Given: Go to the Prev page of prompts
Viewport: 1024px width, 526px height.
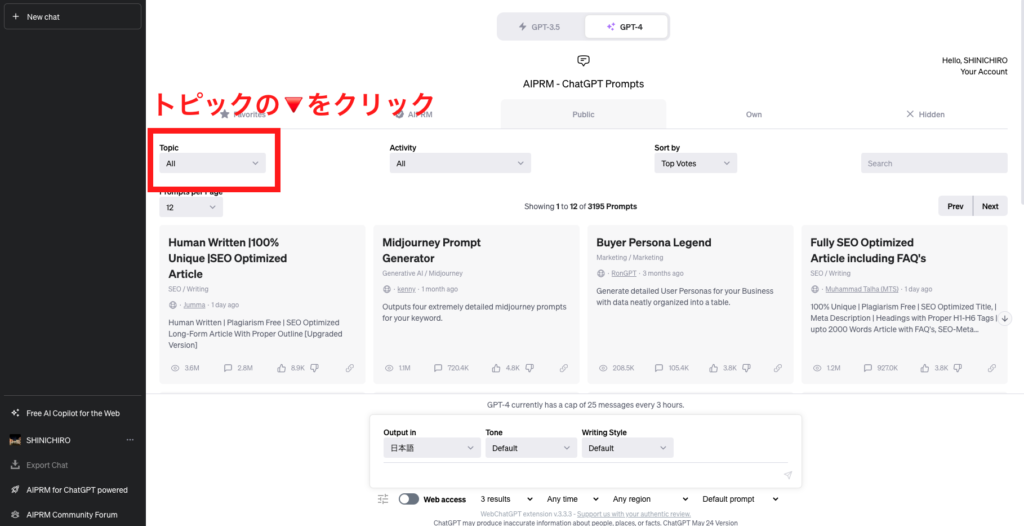Looking at the screenshot, I should click(x=955, y=206).
